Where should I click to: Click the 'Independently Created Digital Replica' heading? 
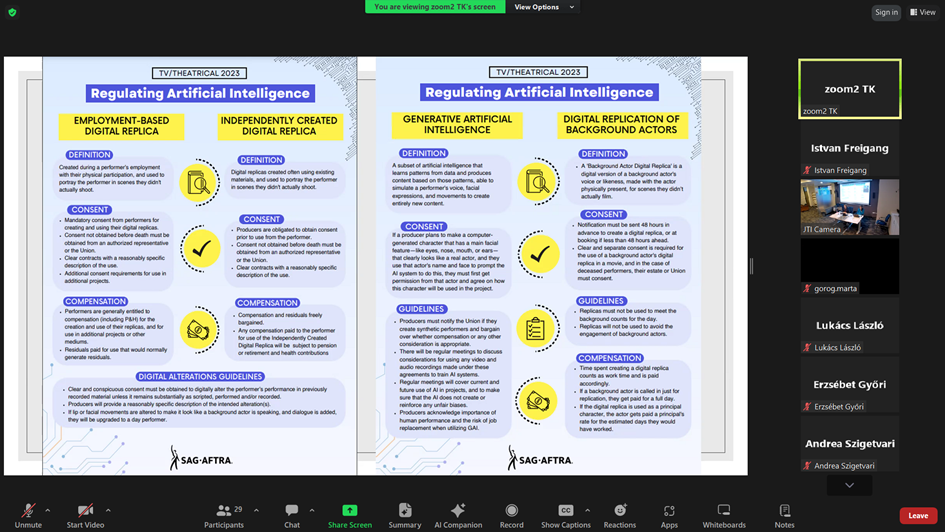click(x=279, y=126)
